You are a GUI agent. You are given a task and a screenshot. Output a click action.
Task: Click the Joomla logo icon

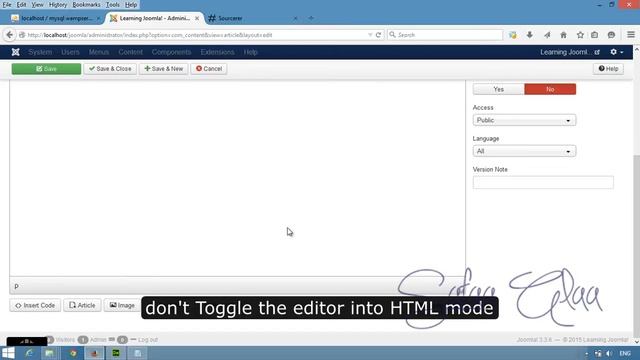tap(16, 52)
